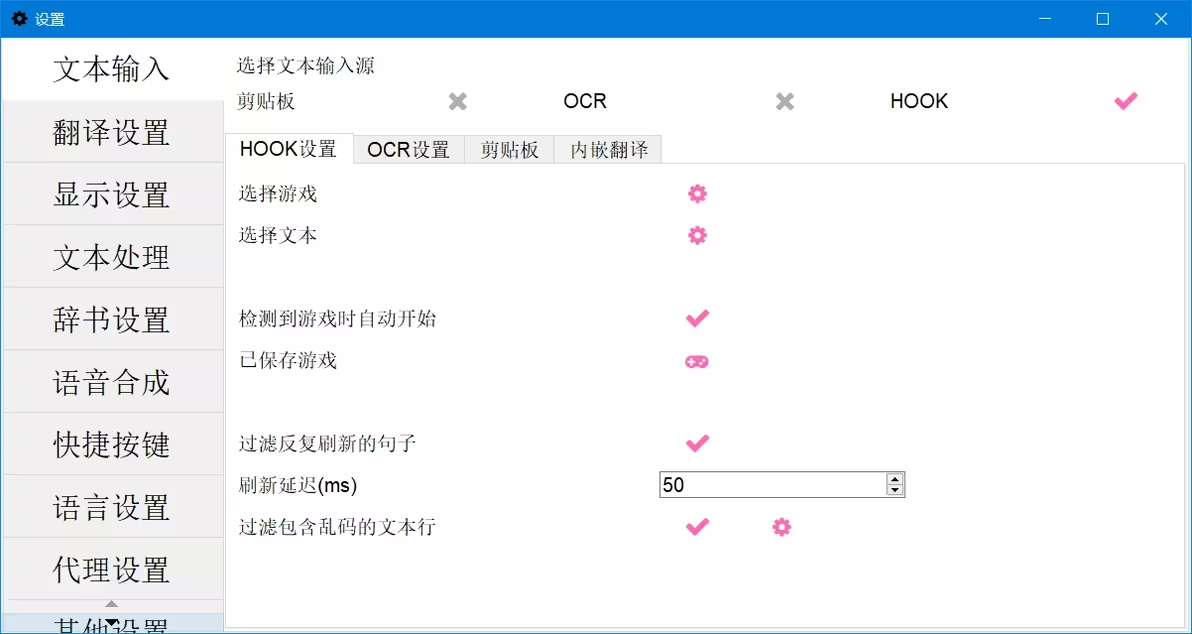
Task: Toggle 过滤包含乱码的文本行 checkmark
Action: 697,527
